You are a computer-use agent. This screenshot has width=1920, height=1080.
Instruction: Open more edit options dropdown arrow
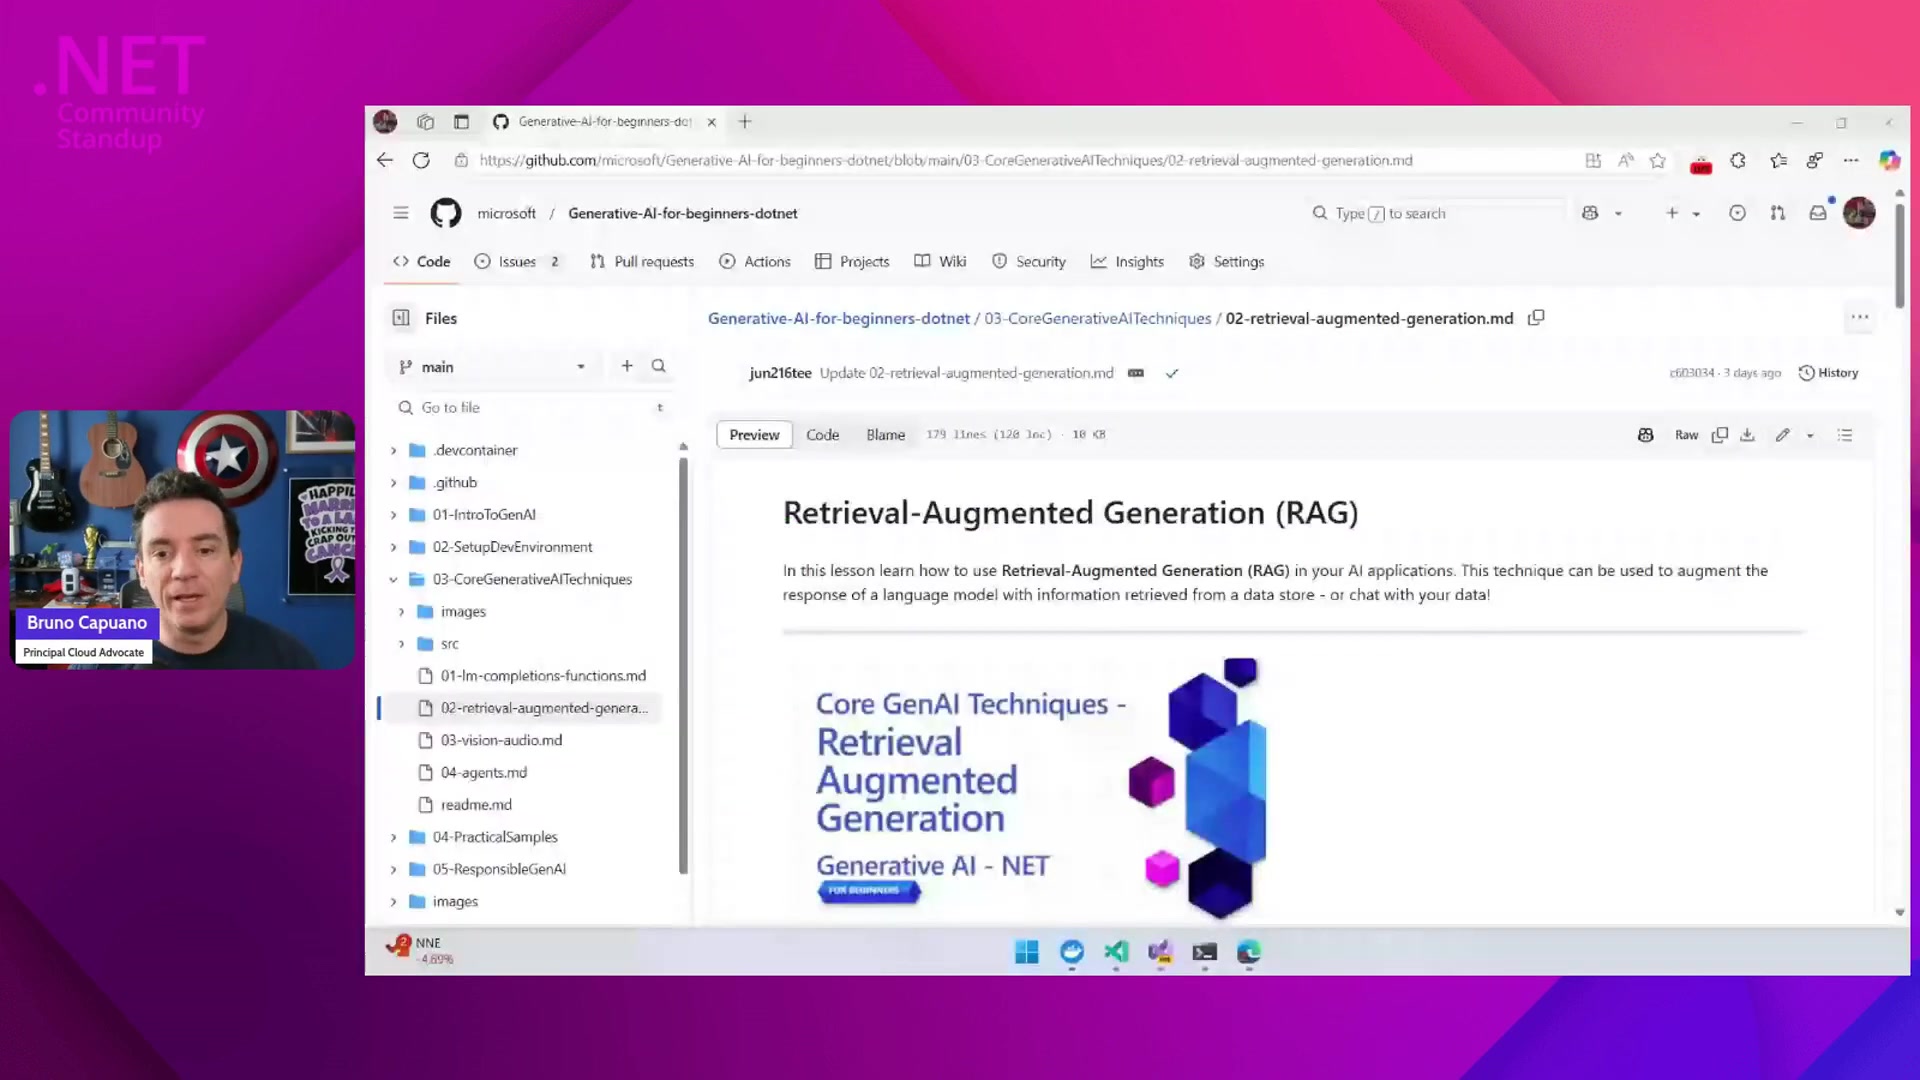[x=1810, y=435]
